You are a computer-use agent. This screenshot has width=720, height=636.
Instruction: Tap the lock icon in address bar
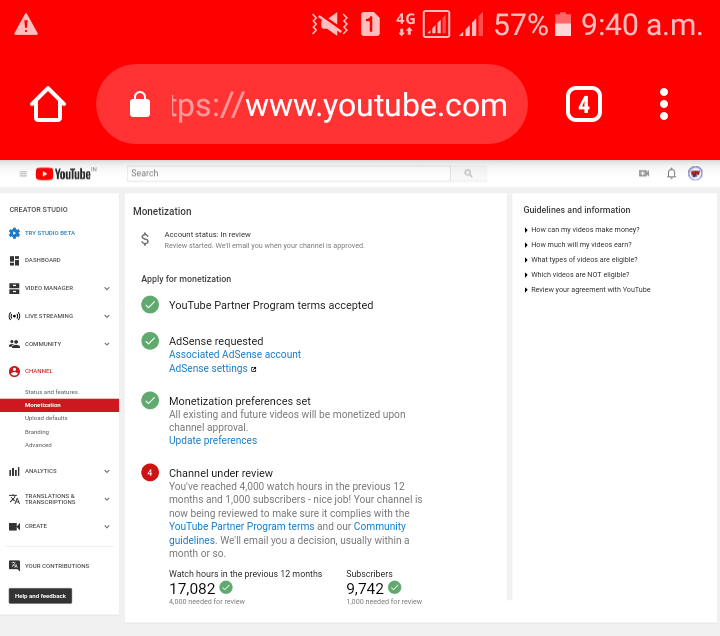point(140,104)
